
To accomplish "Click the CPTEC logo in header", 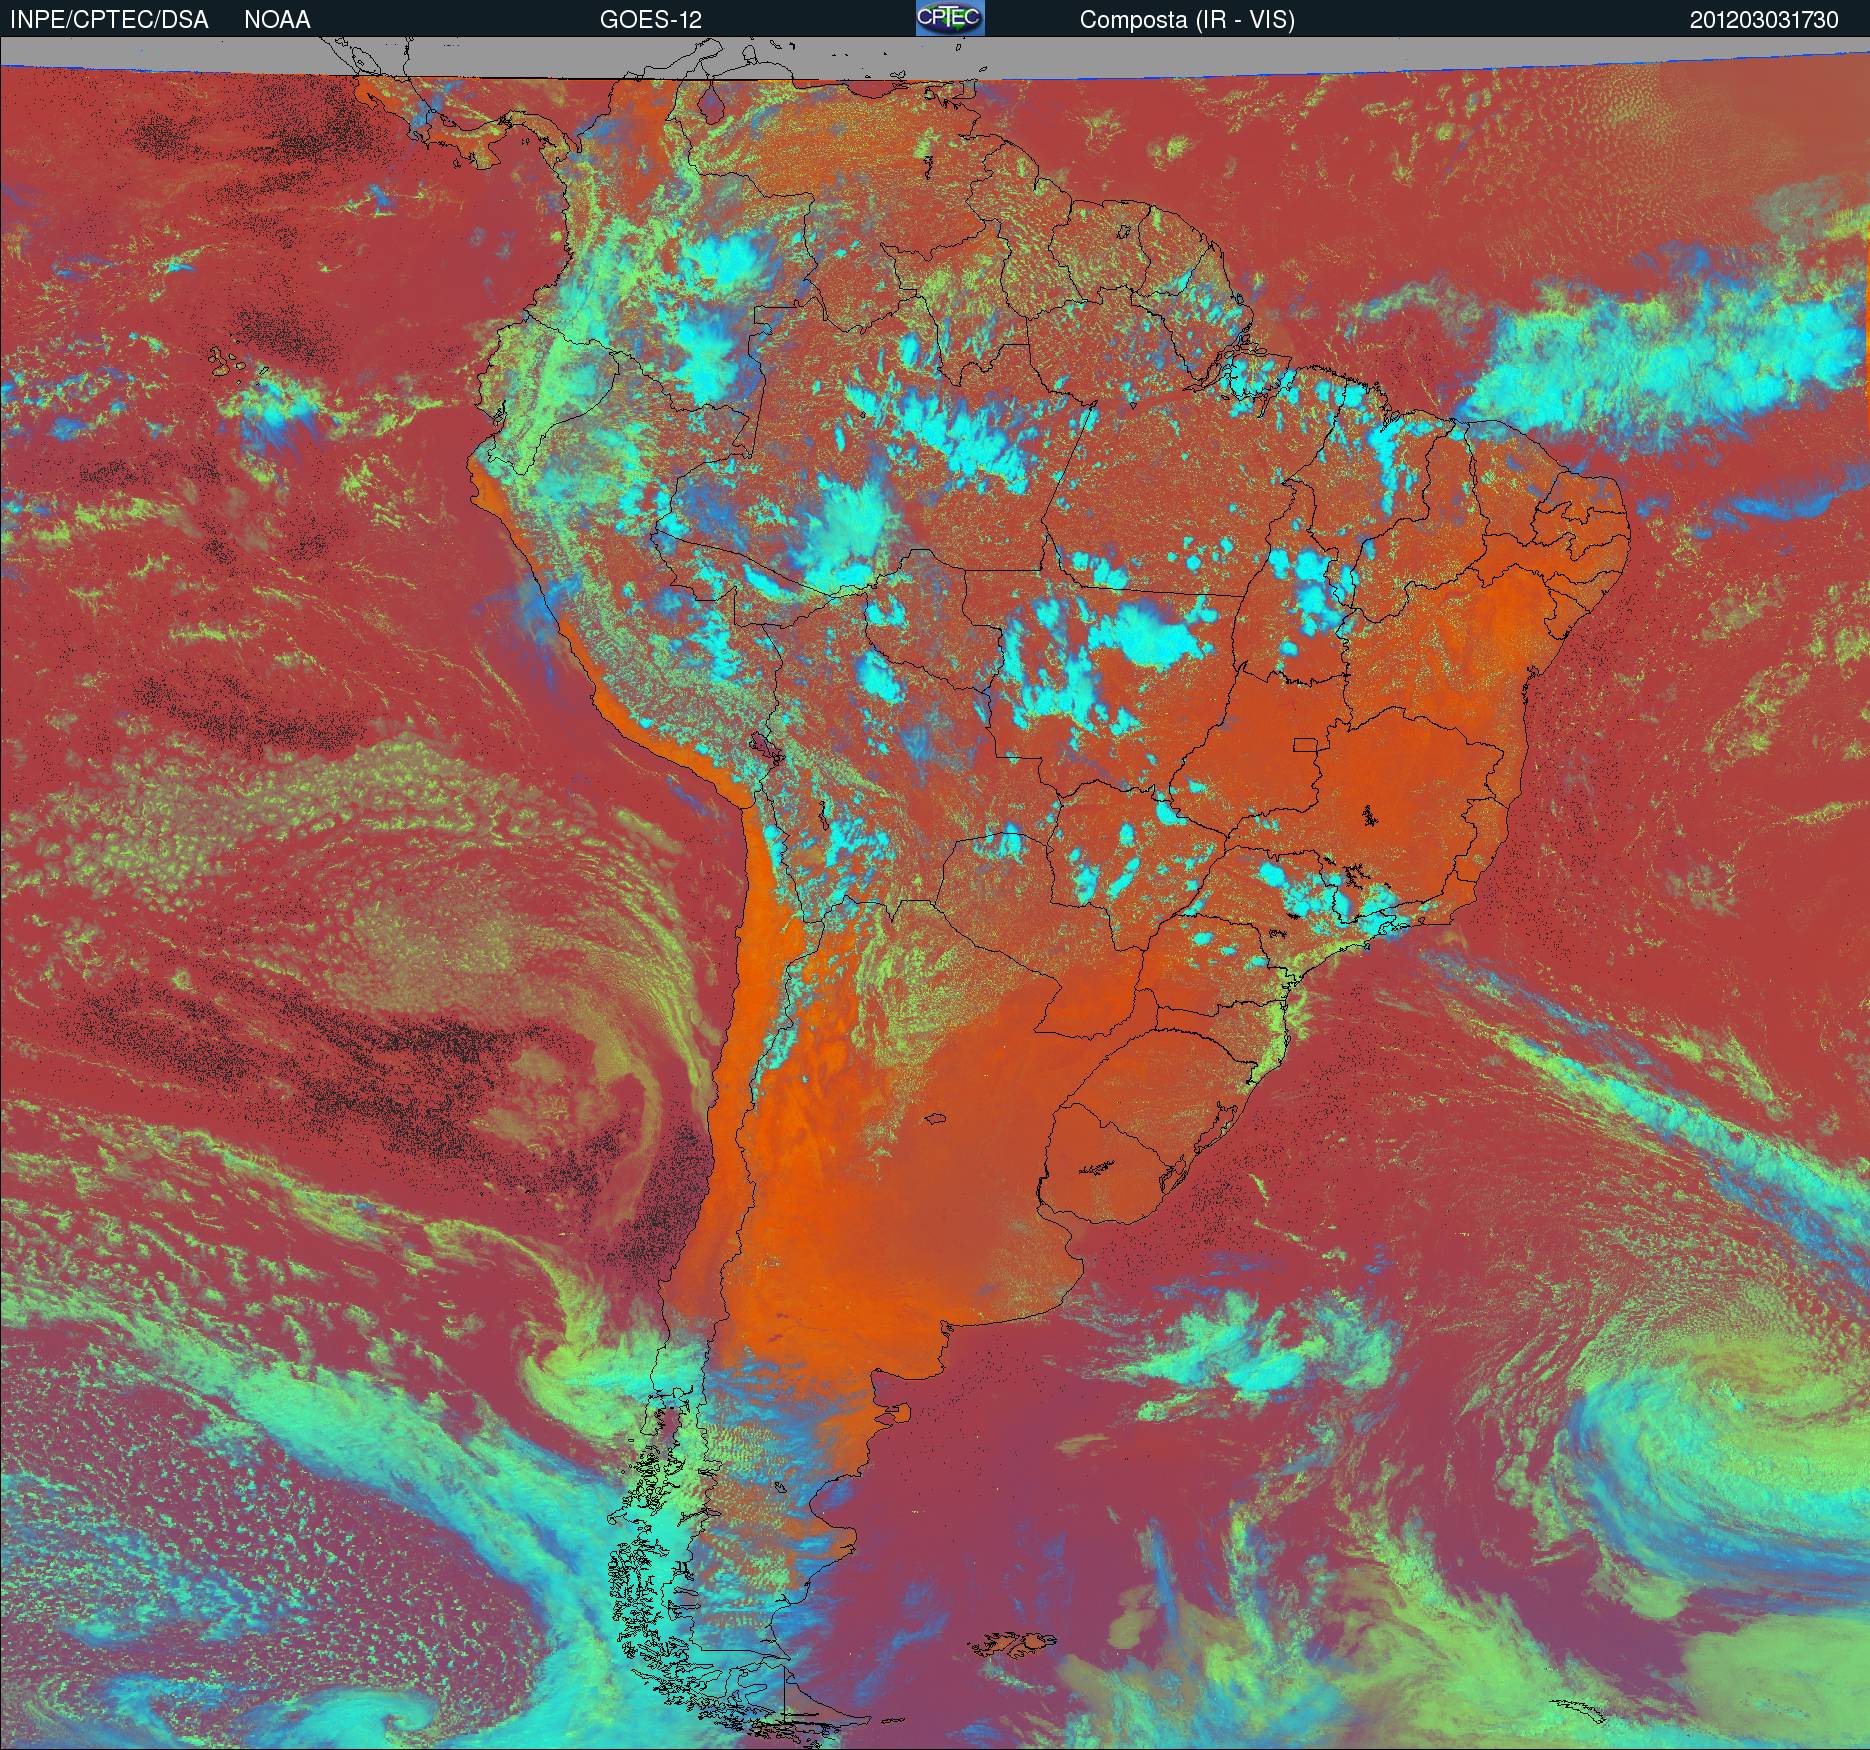I will (x=950, y=18).
